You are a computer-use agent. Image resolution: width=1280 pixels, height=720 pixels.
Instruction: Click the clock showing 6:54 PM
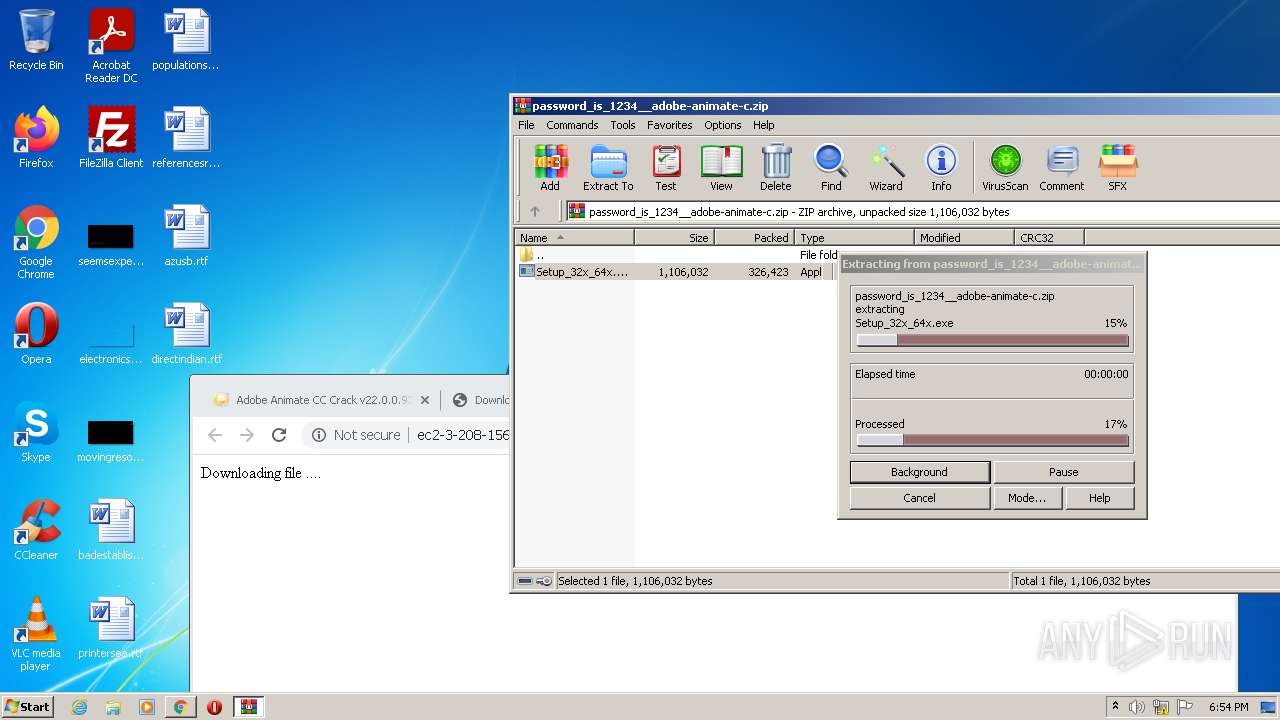[1229, 707]
